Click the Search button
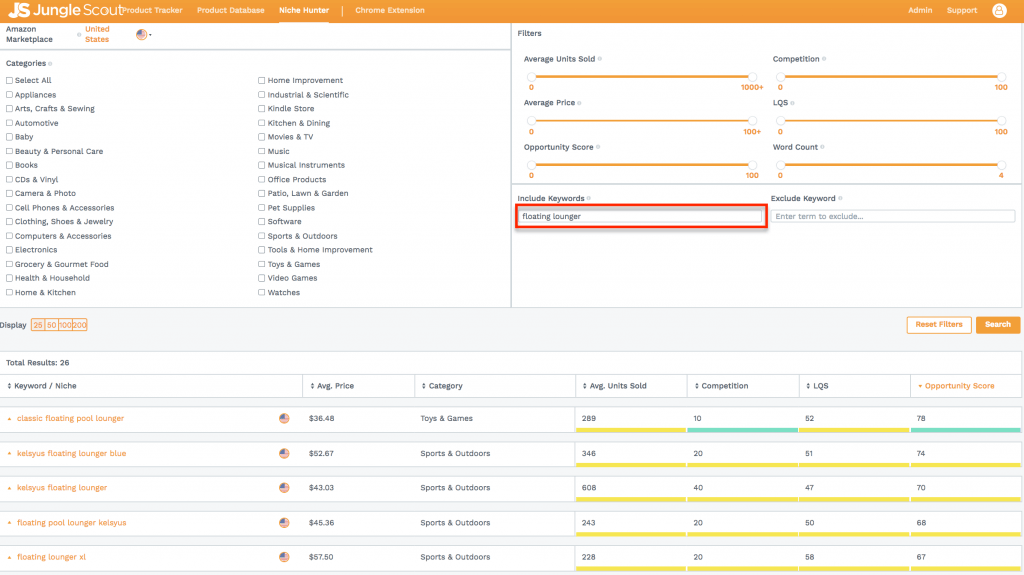The width and height of the screenshot is (1024, 575). click(998, 325)
